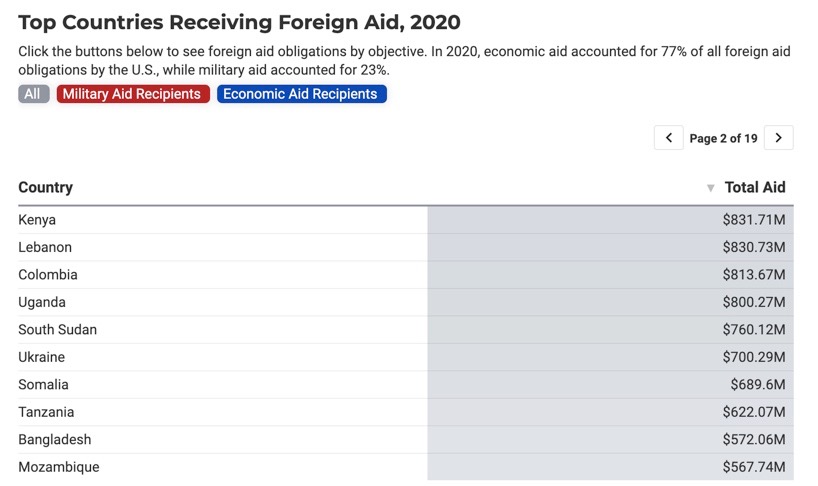Click Mozambique's $567.74M aid bar
The image size is (818, 486).
pyautogui.click(x=610, y=467)
